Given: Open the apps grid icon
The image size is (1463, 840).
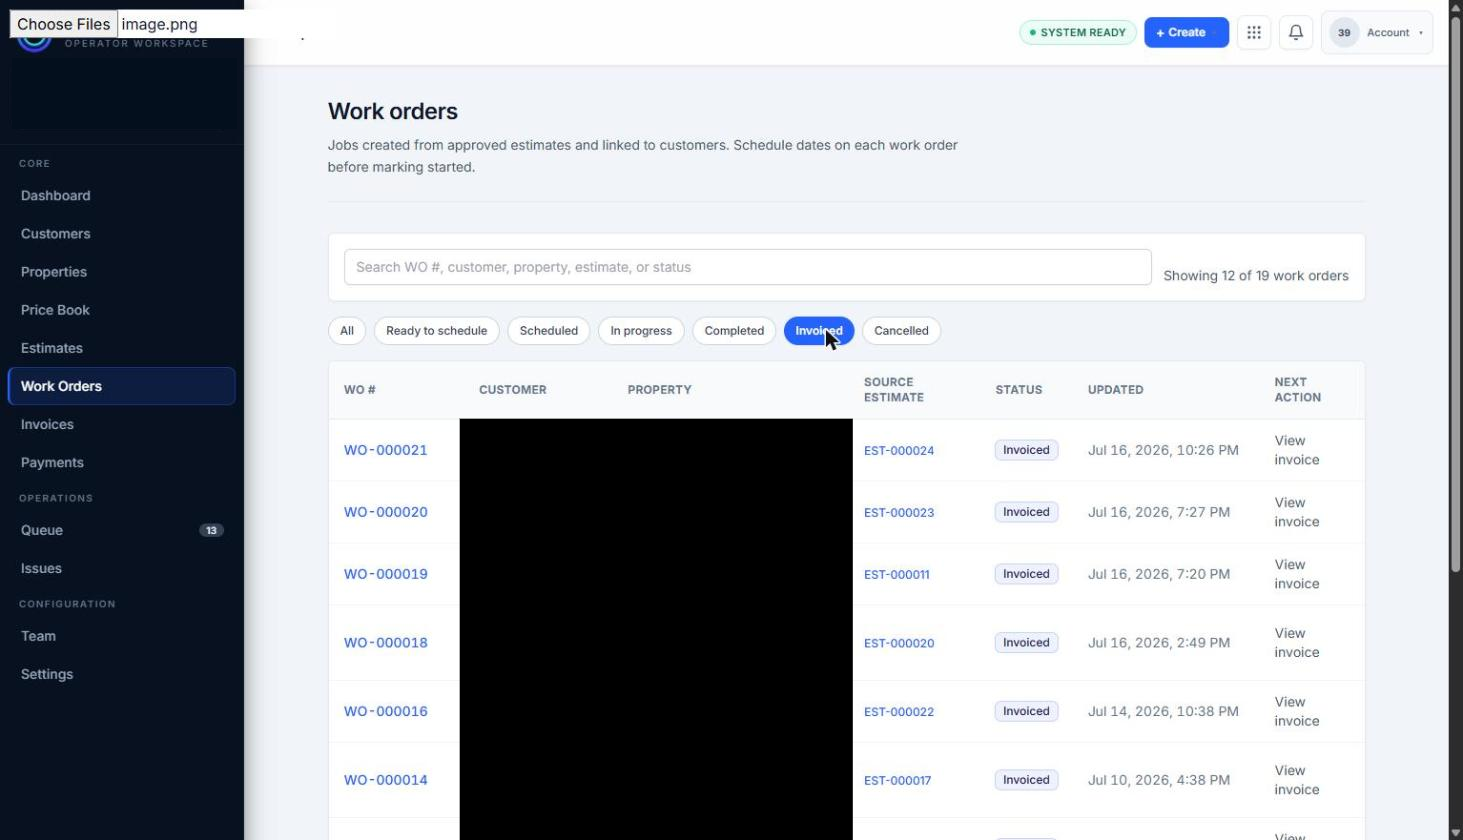Looking at the screenshot, I should tap(1253, 32).
